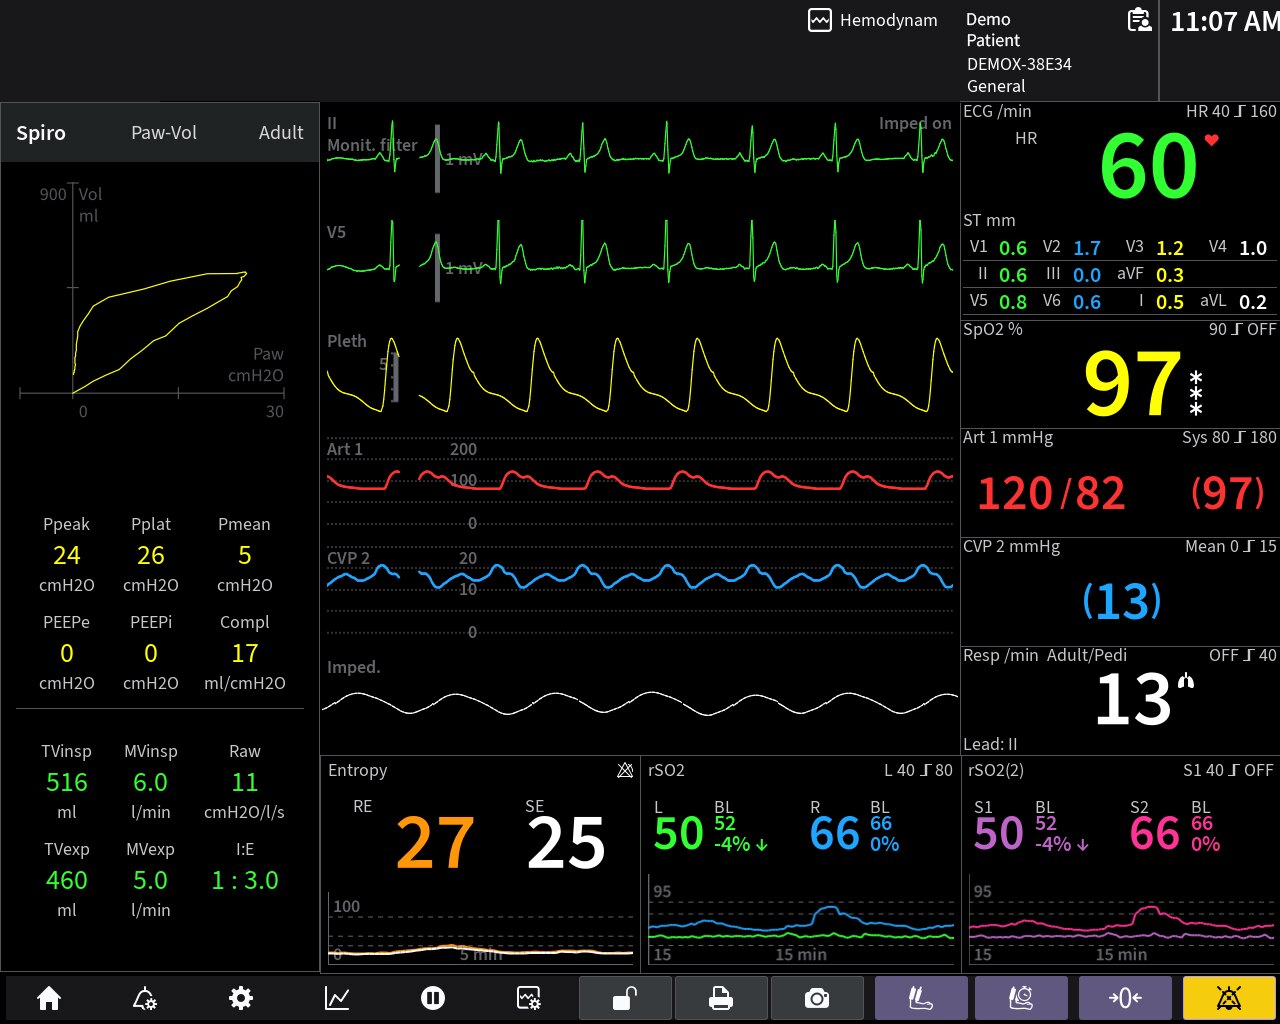Viewport: 1280px width, 1024px height.
Task: Toggle the yellow audio alarm pause button
Action: [1229, 998]
